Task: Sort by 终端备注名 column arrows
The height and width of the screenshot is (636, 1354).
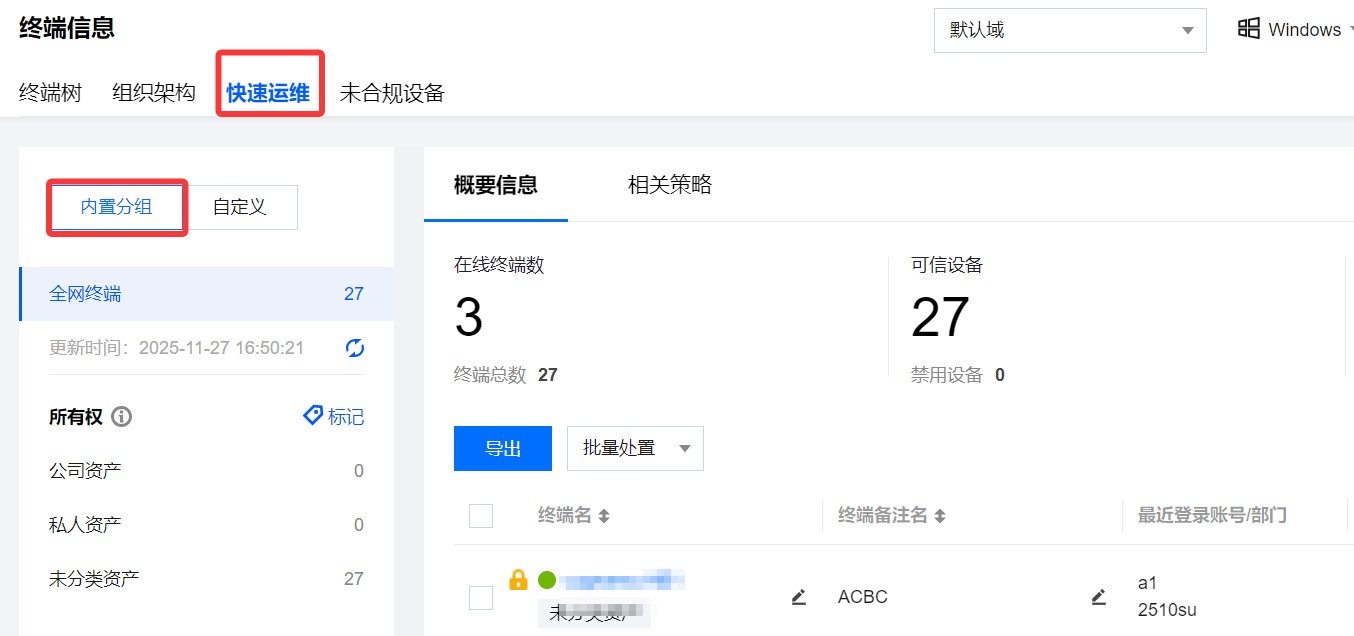Action: (x=940, y=516)
